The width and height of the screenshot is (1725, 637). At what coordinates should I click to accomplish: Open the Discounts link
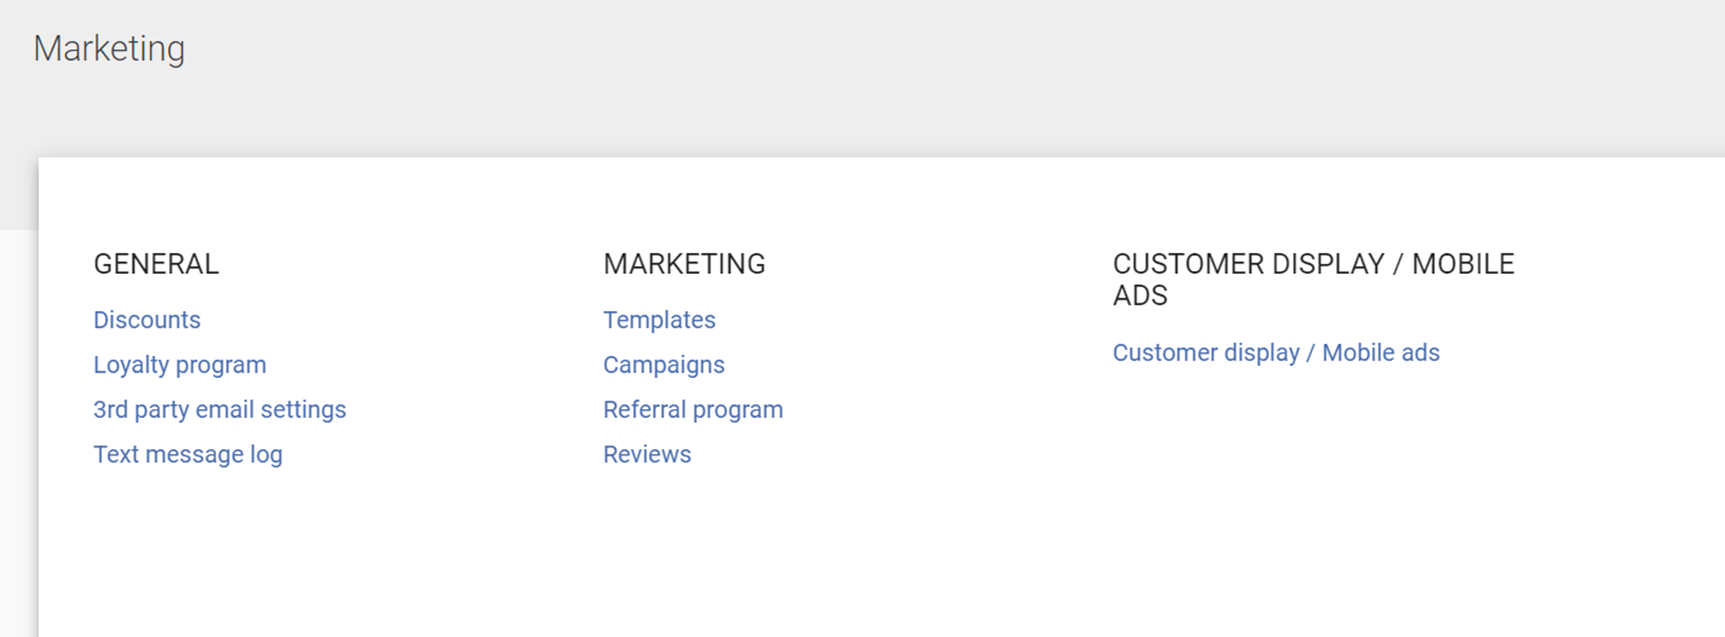click(147, 320)
